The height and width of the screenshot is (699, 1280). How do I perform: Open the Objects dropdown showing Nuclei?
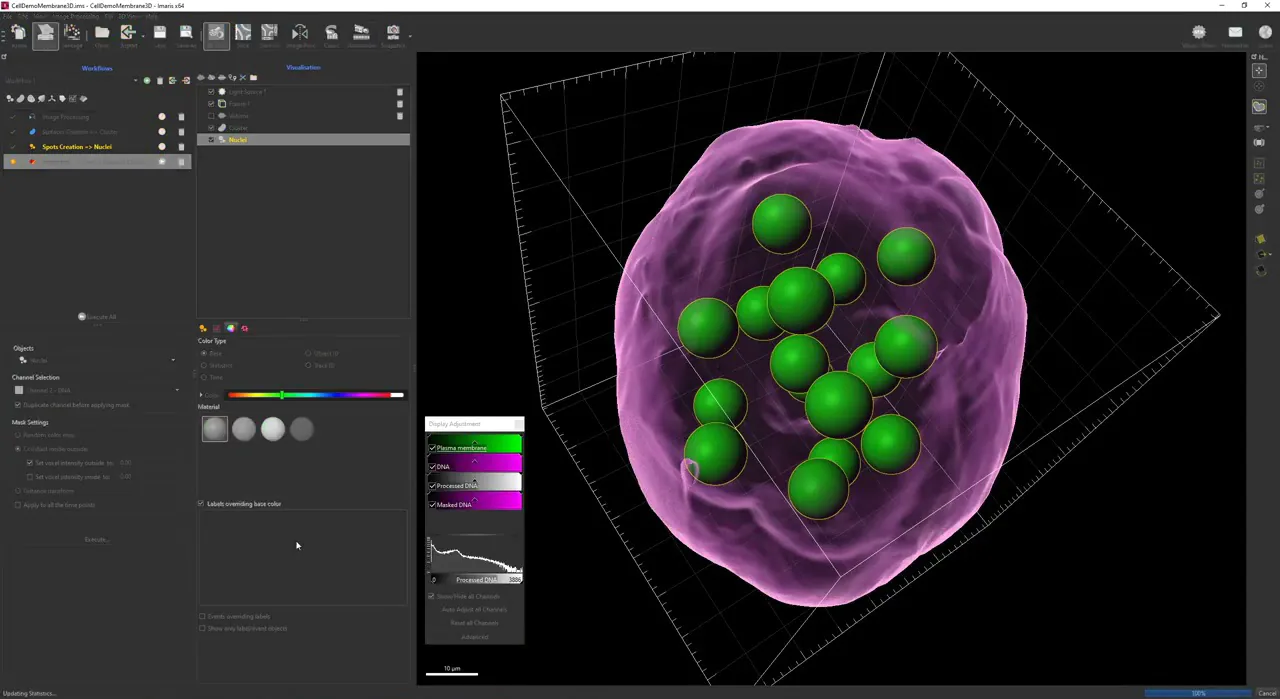tap(96, 360)
